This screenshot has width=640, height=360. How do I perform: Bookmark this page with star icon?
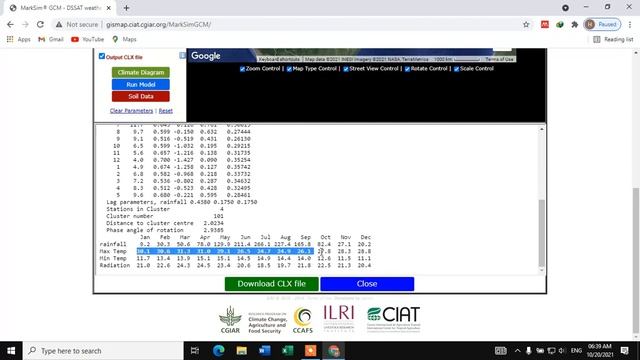526,24
